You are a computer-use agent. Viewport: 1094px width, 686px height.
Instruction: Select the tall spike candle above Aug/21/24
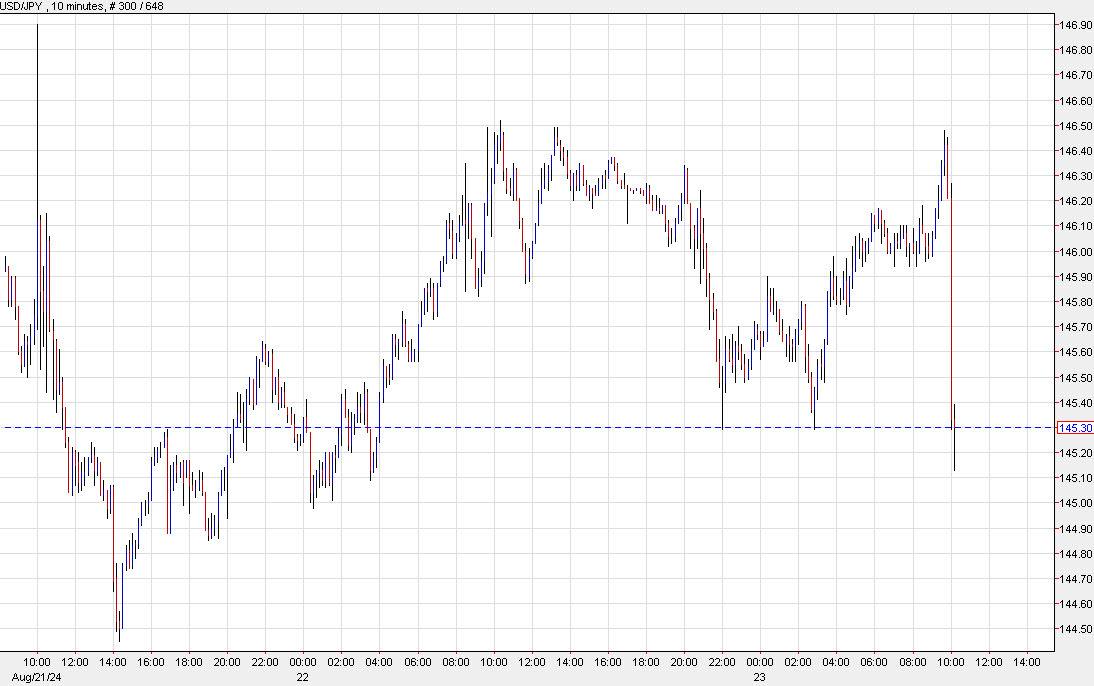pyautogui.click(x=37, y=120)
